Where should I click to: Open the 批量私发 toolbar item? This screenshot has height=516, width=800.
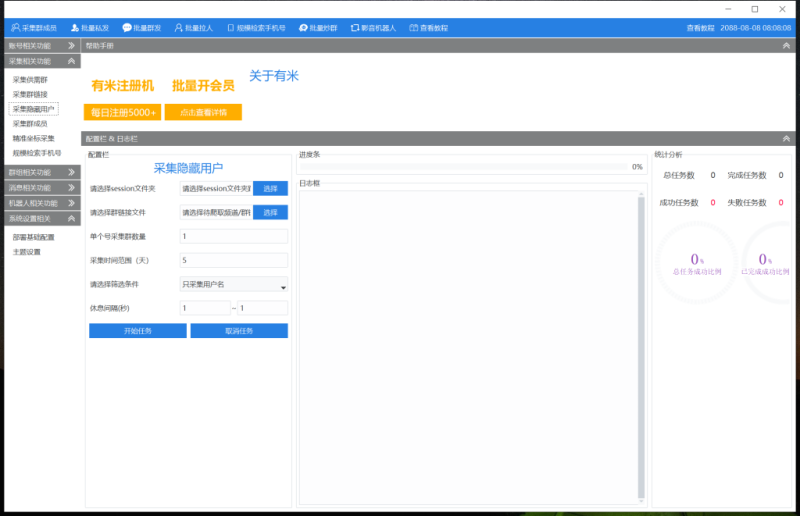click(x=90, y=28)
